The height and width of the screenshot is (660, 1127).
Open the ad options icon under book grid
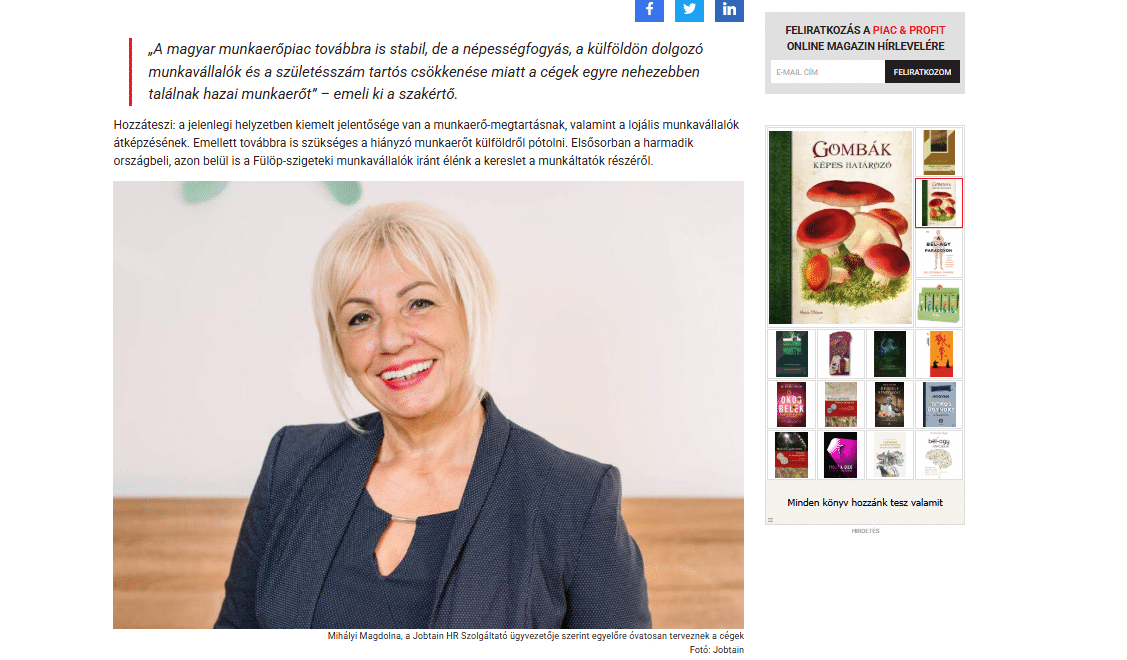point(770,520)
